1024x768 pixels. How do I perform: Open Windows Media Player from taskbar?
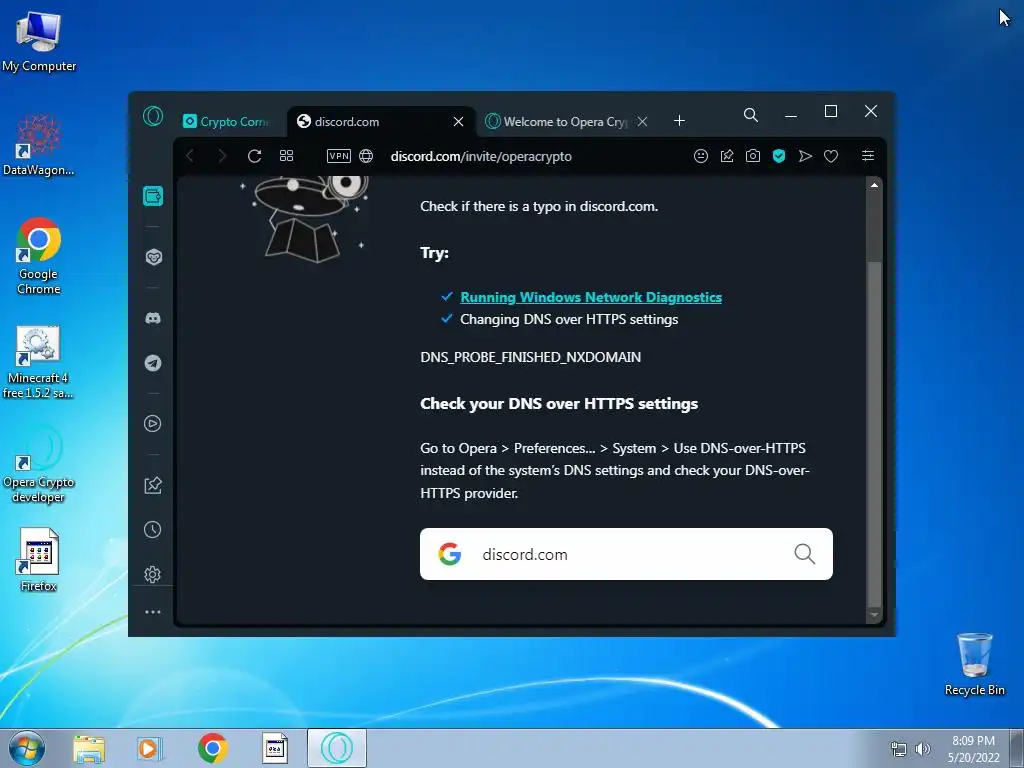[150, 748]
